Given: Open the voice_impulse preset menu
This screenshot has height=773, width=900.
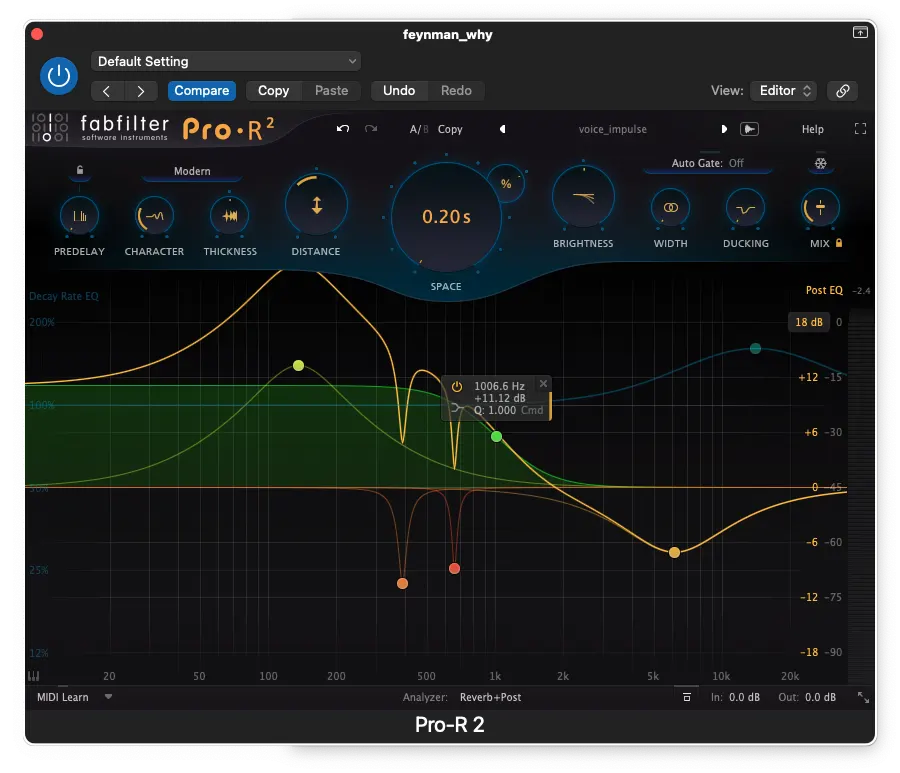Looking at the screenshot, I should coord(612,129).
